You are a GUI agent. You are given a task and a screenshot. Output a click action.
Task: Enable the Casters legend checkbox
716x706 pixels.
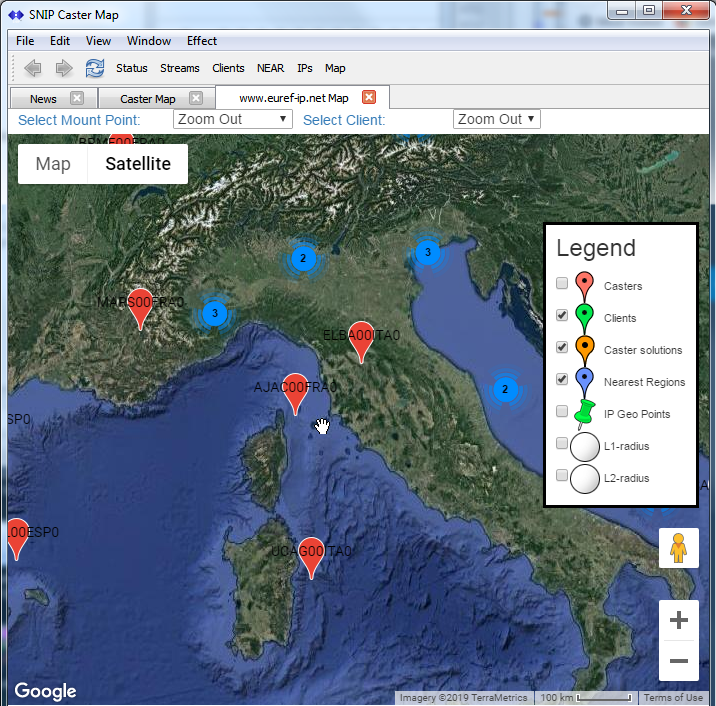(562, 283)
